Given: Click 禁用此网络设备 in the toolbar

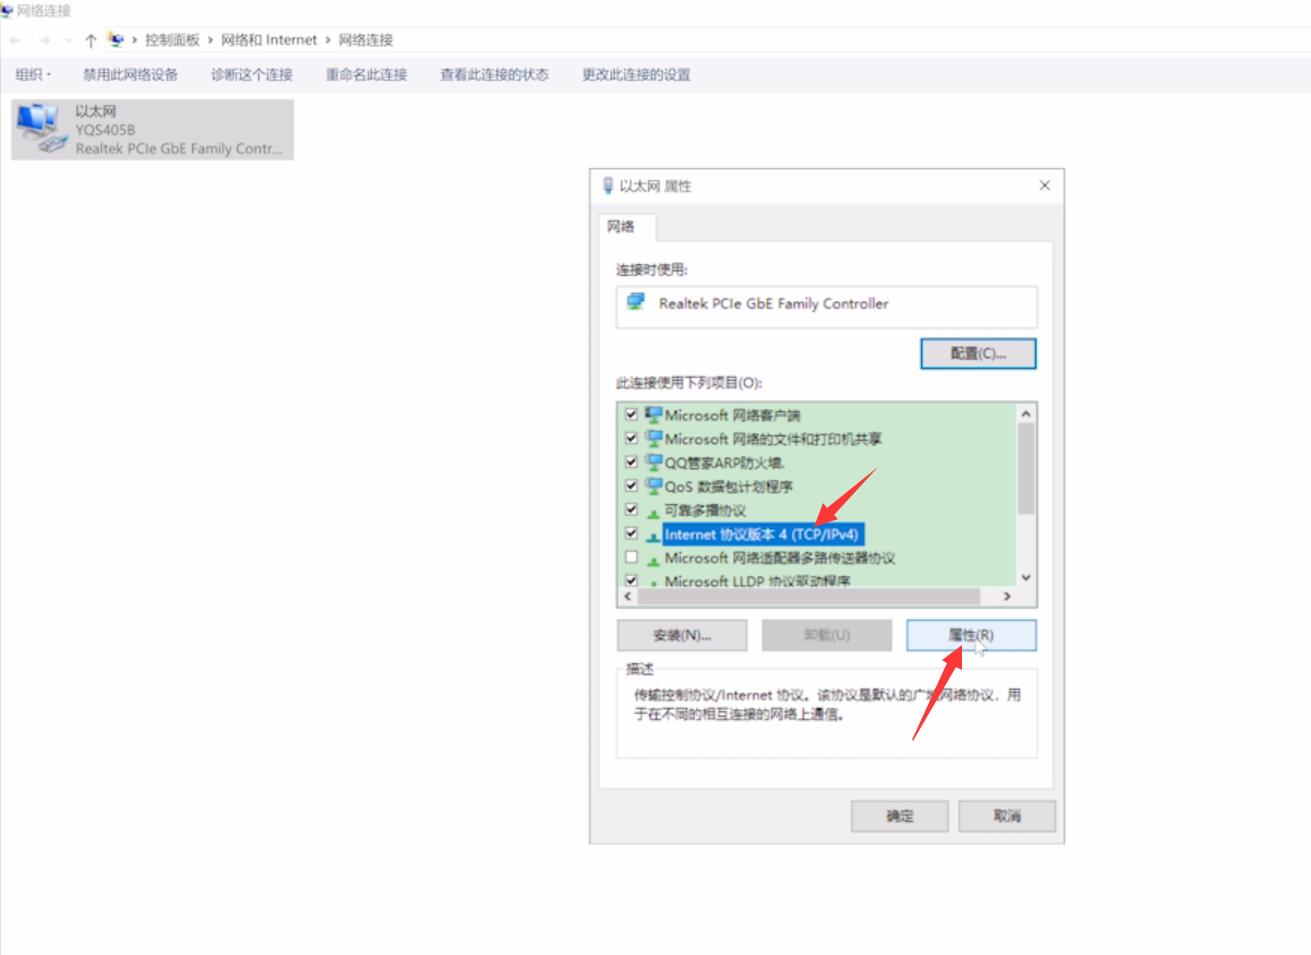Looking at the screenshot, I should point(130,74).
